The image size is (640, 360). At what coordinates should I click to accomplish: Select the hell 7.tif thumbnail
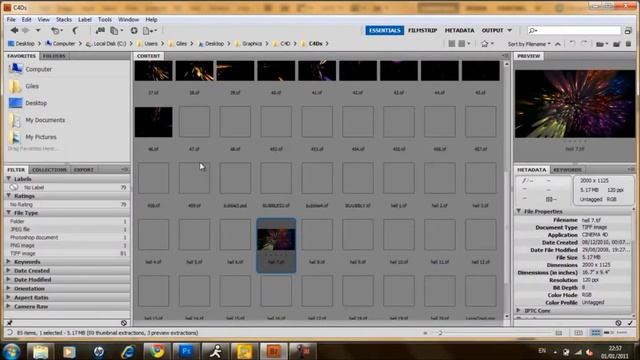click(x=276, y=245)
